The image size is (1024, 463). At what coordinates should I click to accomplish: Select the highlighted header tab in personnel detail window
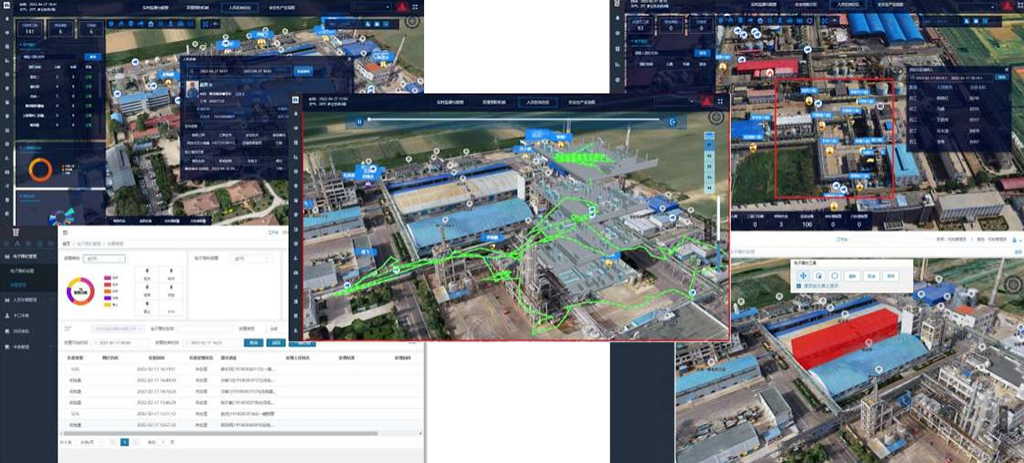[240, 8]
